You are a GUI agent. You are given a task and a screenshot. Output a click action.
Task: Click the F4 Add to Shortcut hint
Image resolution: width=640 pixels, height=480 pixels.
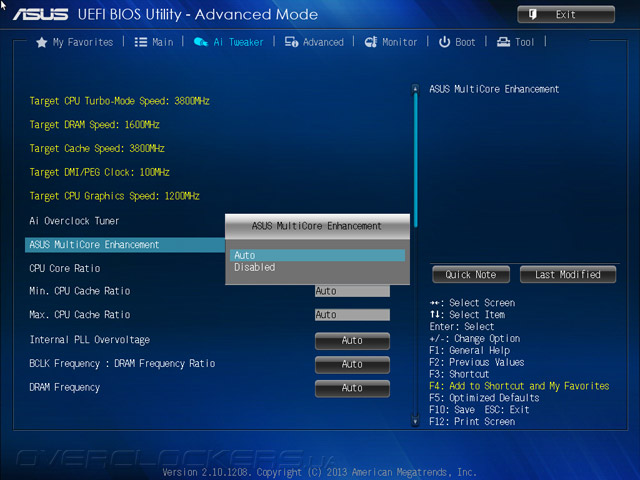pyautogui.click(x=519, y=386)
